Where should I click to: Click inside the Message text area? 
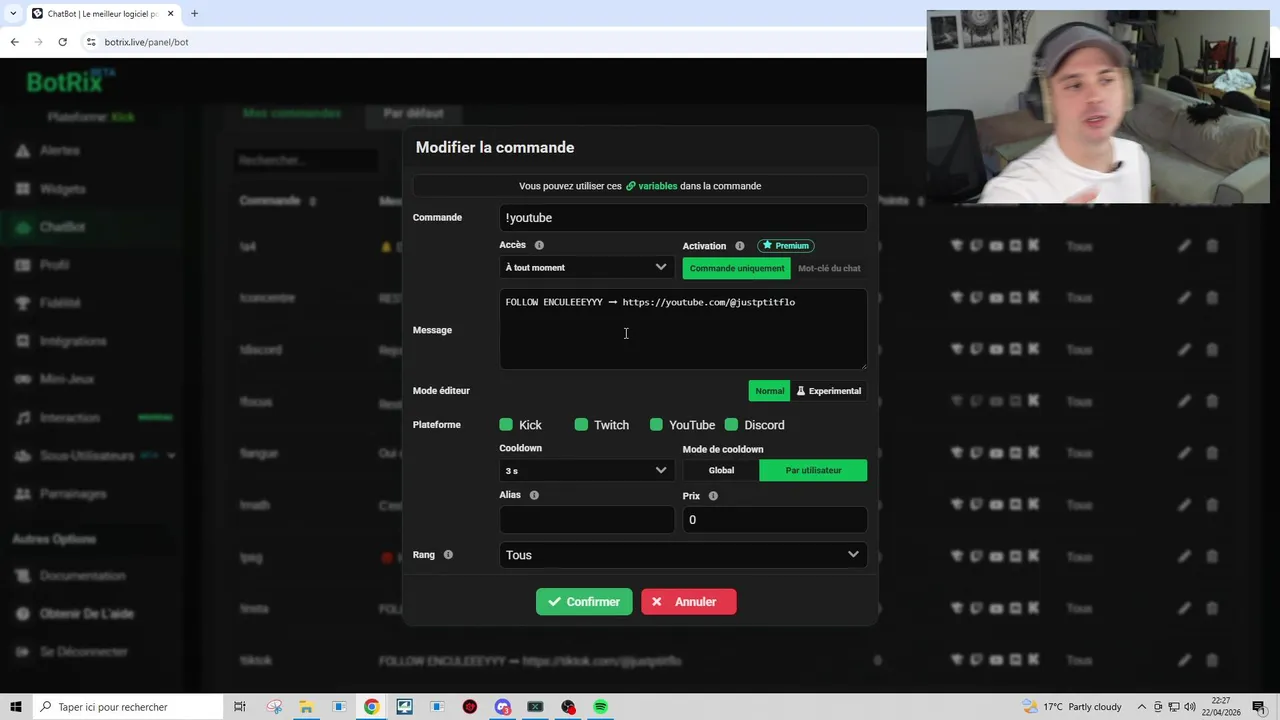coord(683,330)
